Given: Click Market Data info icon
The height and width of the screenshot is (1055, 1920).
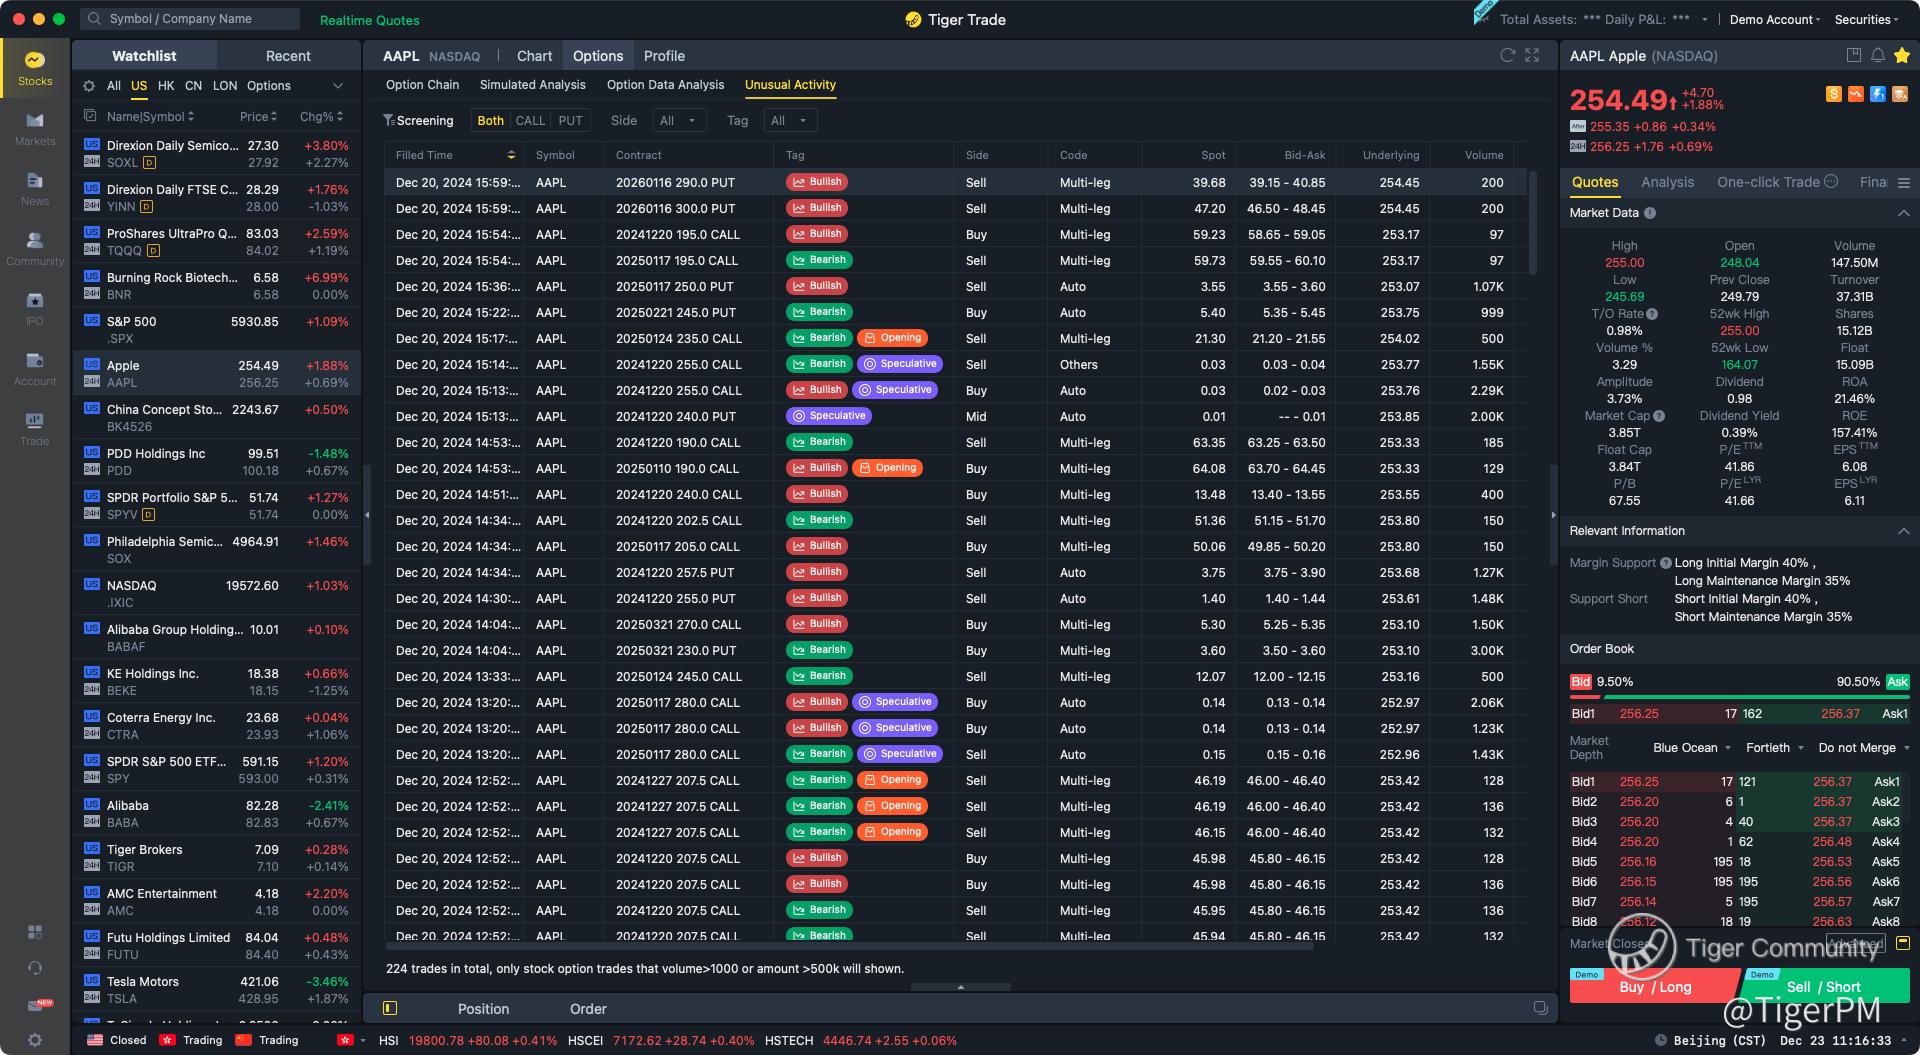Looking at the screenshot, I should (1650, 213).
